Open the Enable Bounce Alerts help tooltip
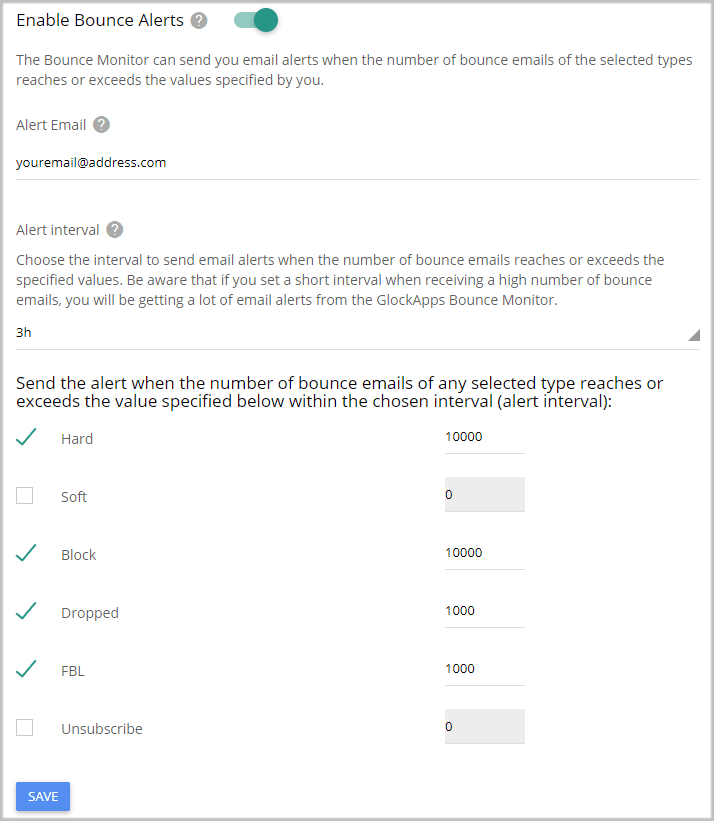Image resolution: width=714 pixels, height=821 pixels. click(197, 19)
